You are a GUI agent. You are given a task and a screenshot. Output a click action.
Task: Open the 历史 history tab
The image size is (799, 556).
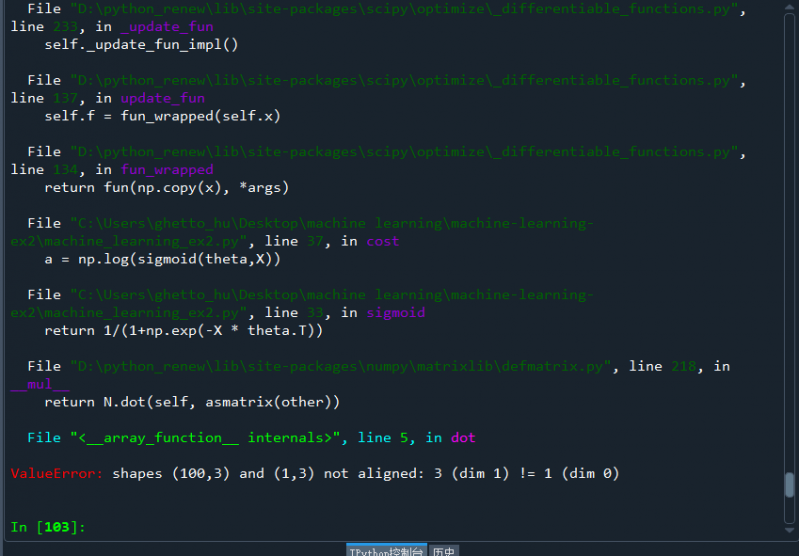click(x=444, y=550)
